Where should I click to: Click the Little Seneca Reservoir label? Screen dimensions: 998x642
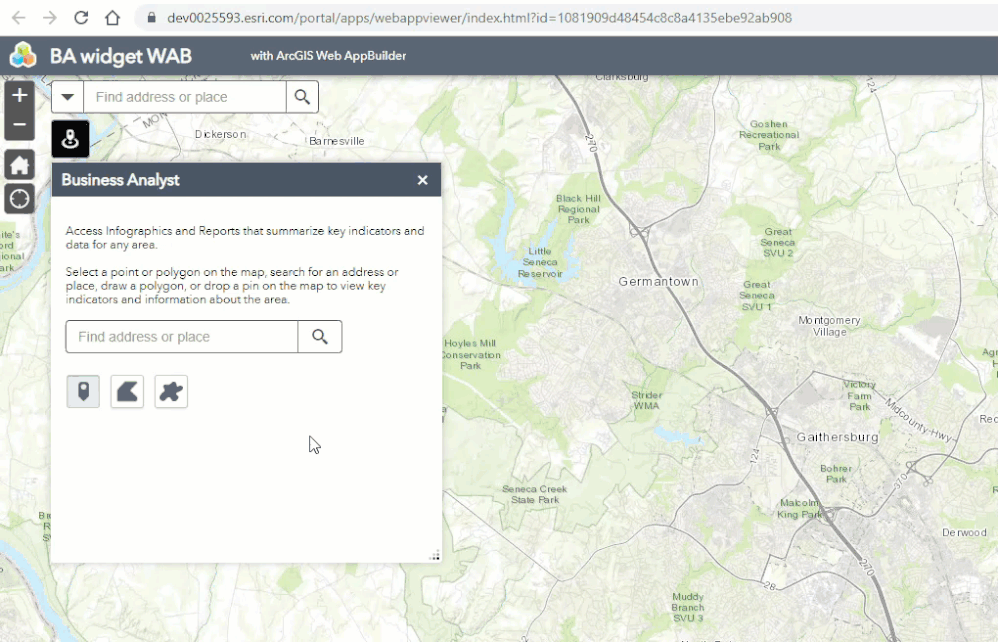click(540, 262)
